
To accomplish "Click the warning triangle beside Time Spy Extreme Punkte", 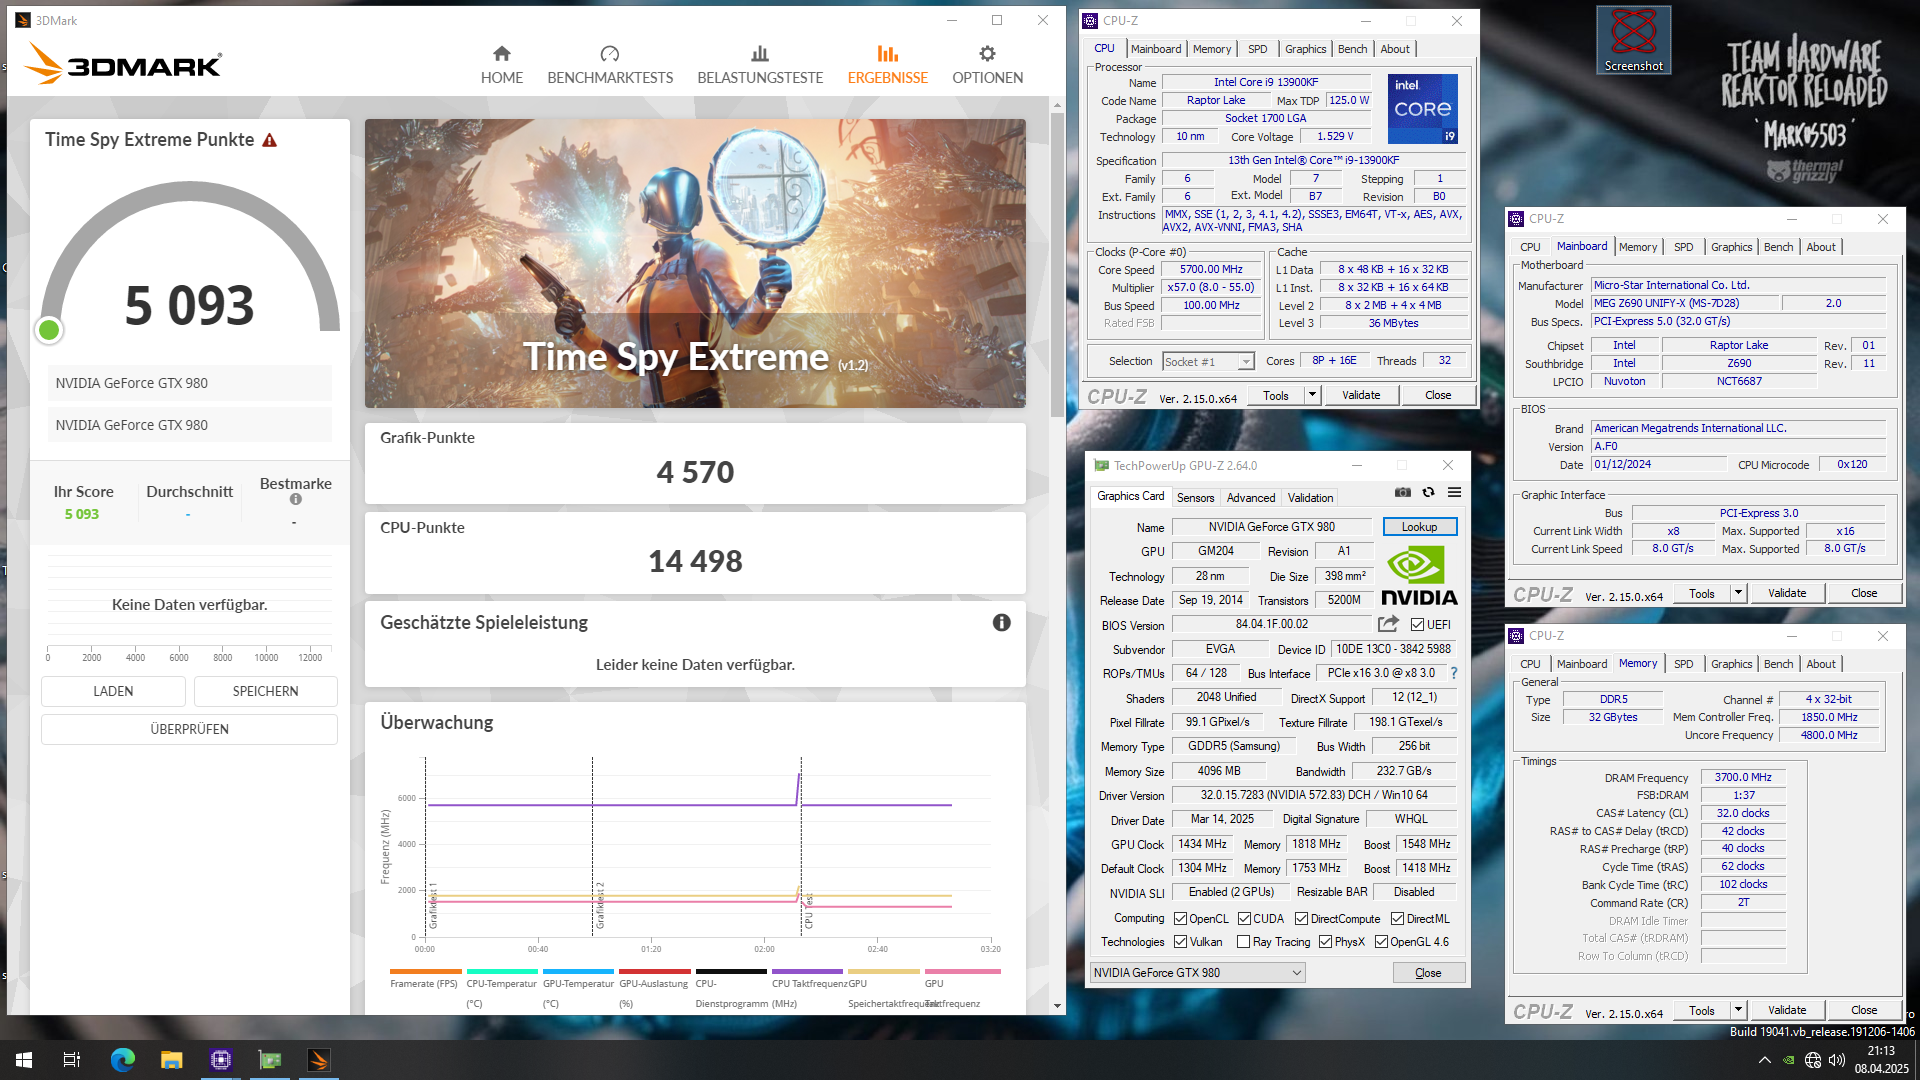I will 270,140.
